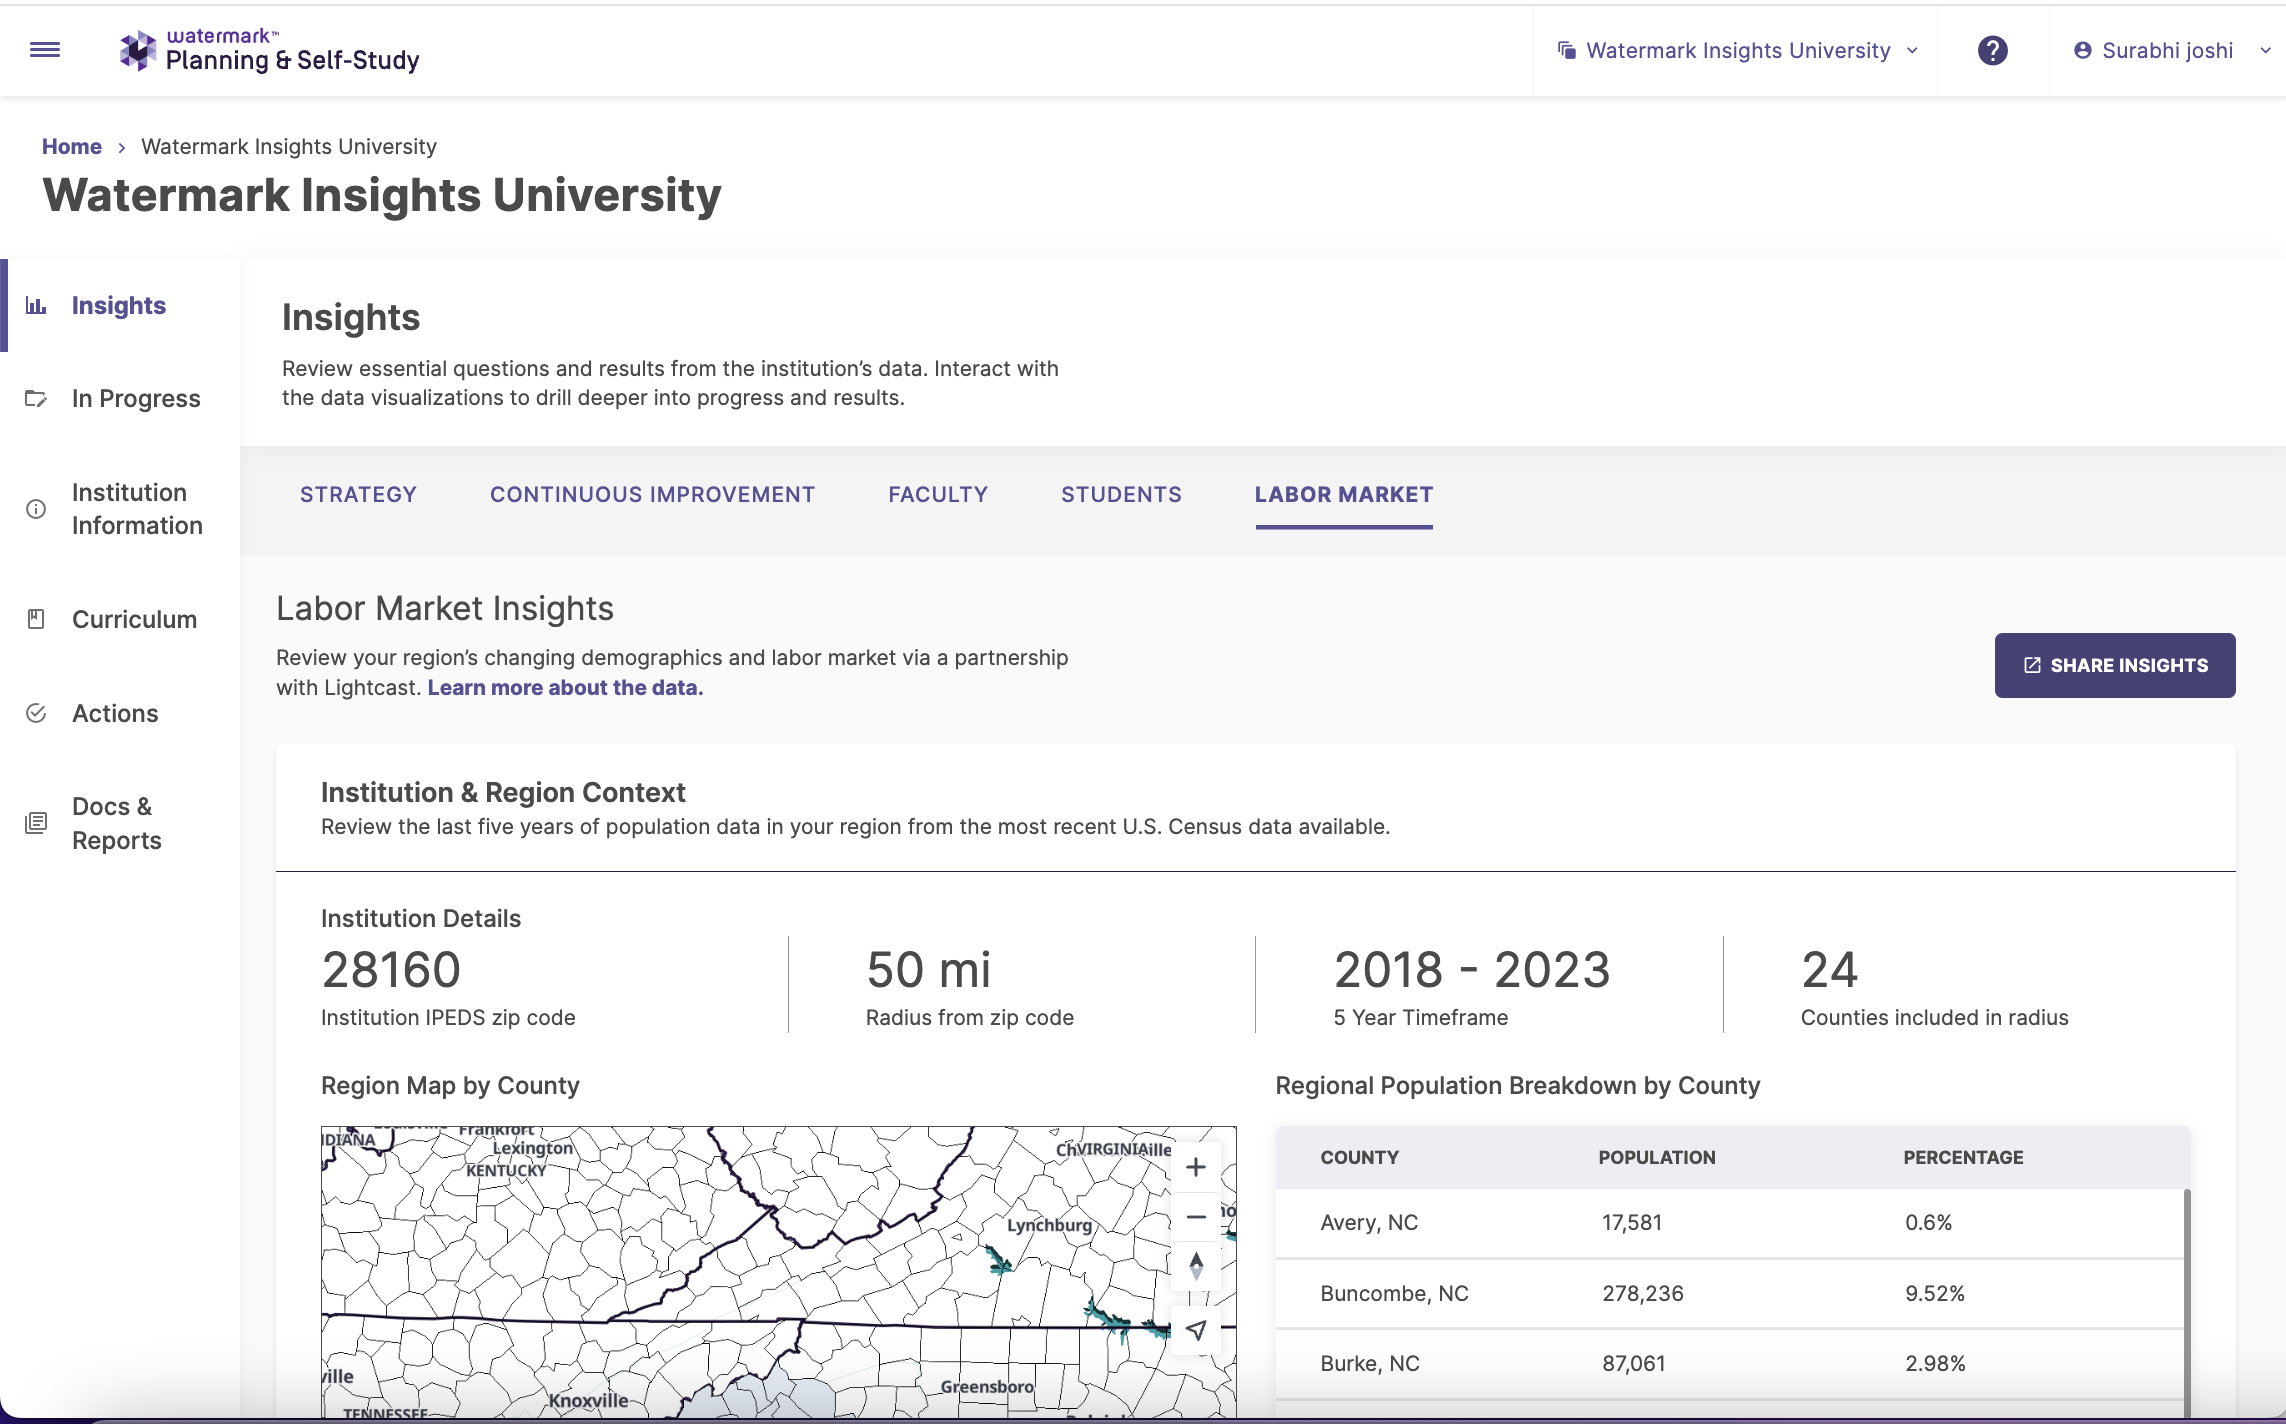Click the Population column header
The width and height of the screenshot is (2286, 1424).
1656,1158
